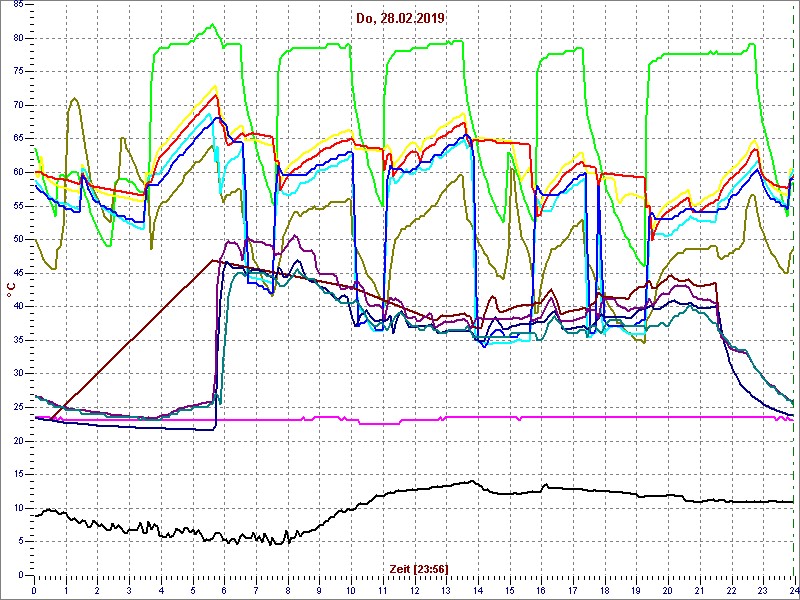The image size is (800, 600).
Task: Click hour '14' on the time axis
Action: pos(478,589)
